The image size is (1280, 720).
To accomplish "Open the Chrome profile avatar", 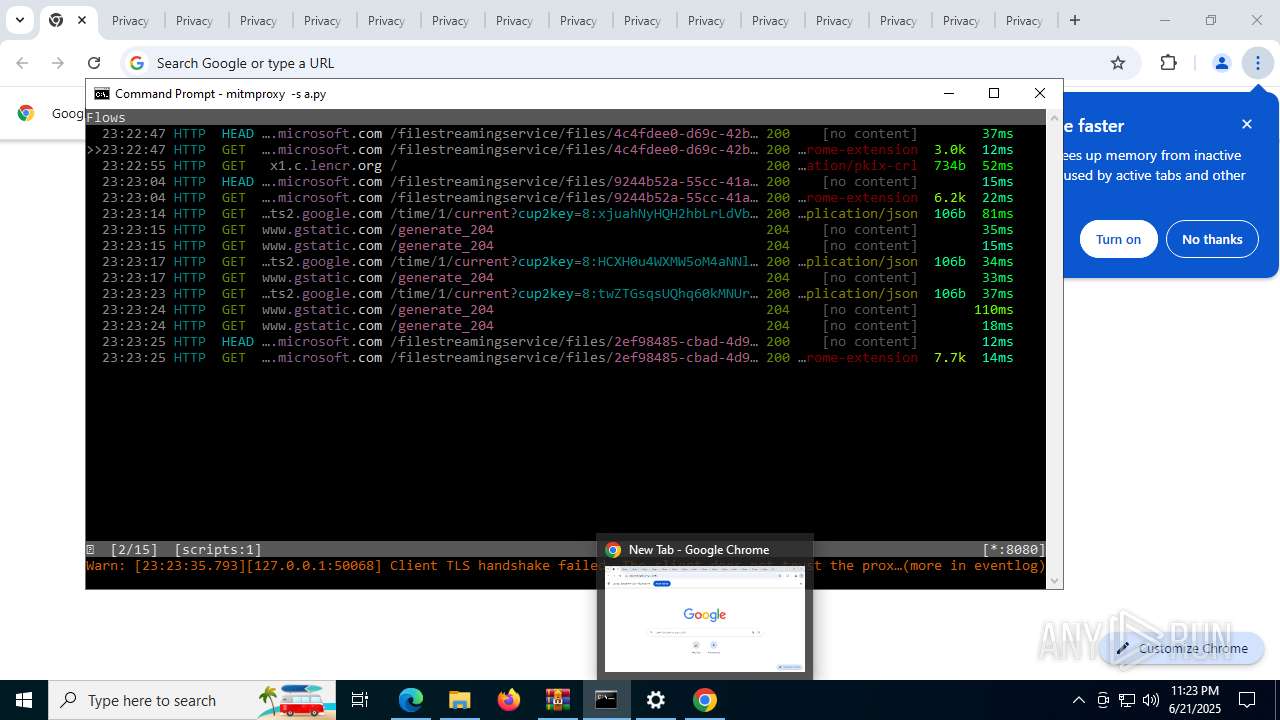I will (x=1221, y=63).
